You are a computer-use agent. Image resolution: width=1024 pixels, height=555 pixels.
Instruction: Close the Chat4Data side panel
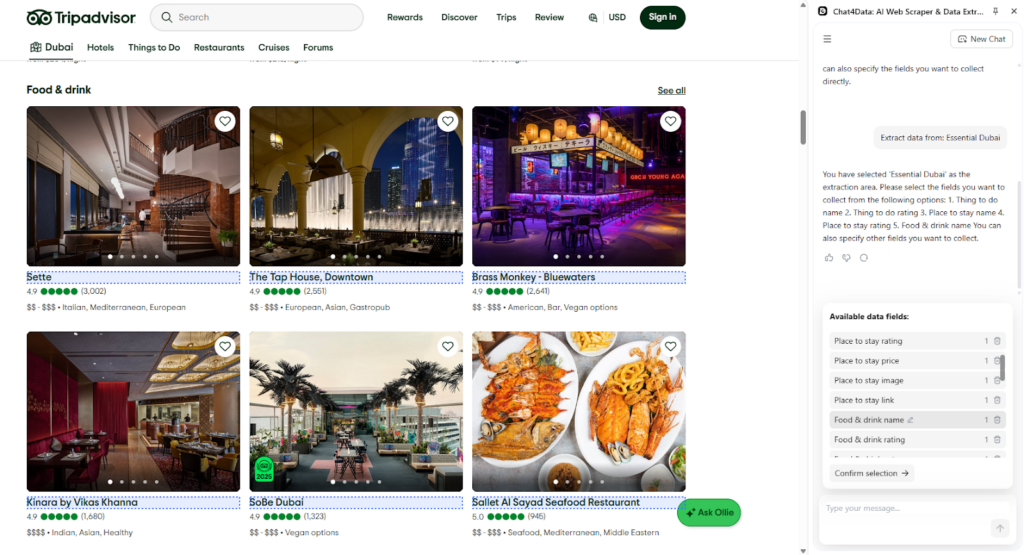click(1014, 11)
